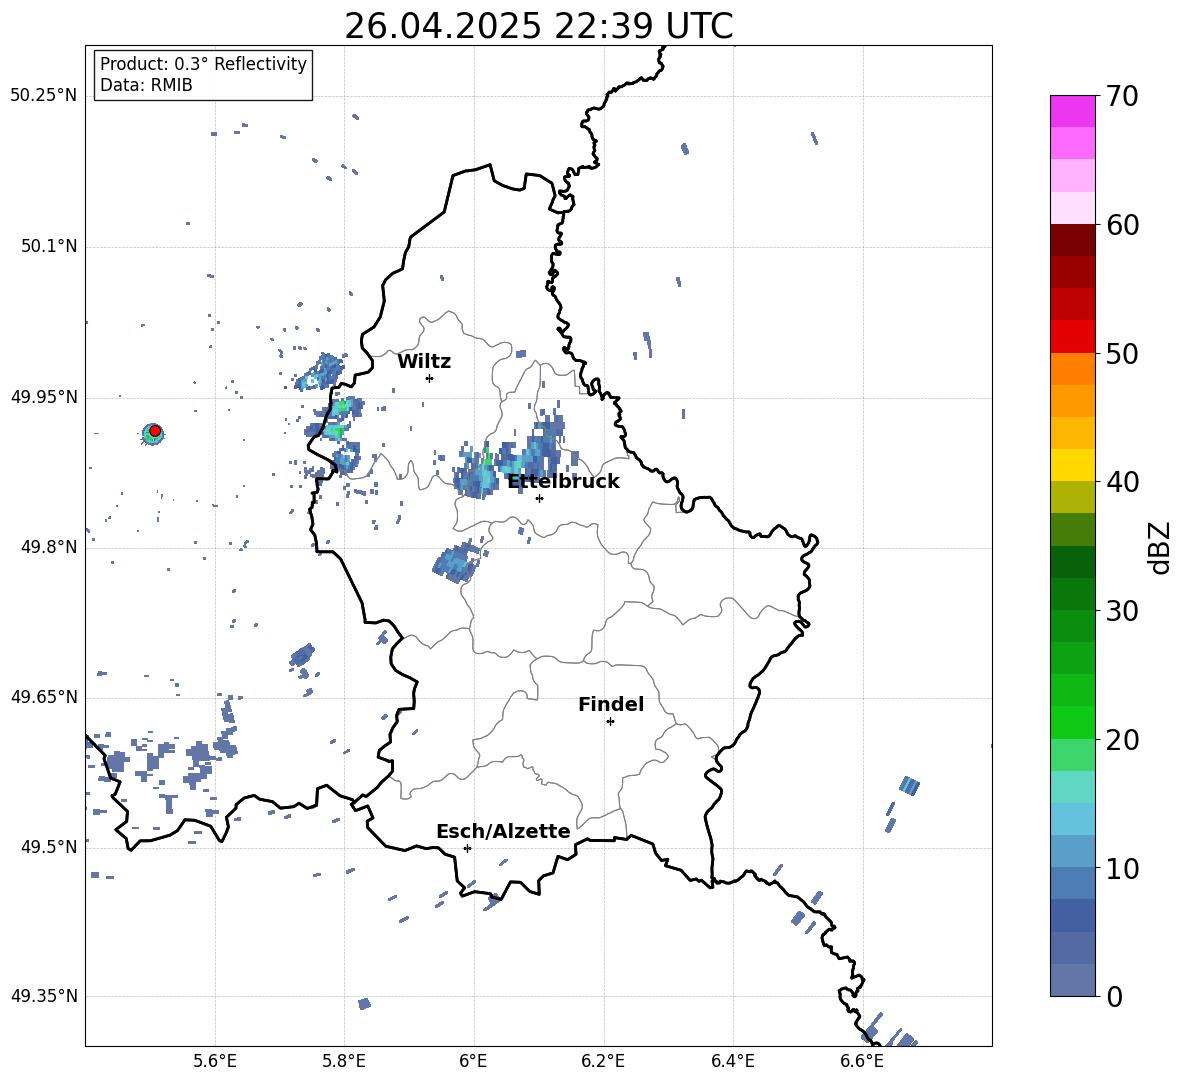
Task: Click the 49.35°N latitude label
Action: point(44,996)
